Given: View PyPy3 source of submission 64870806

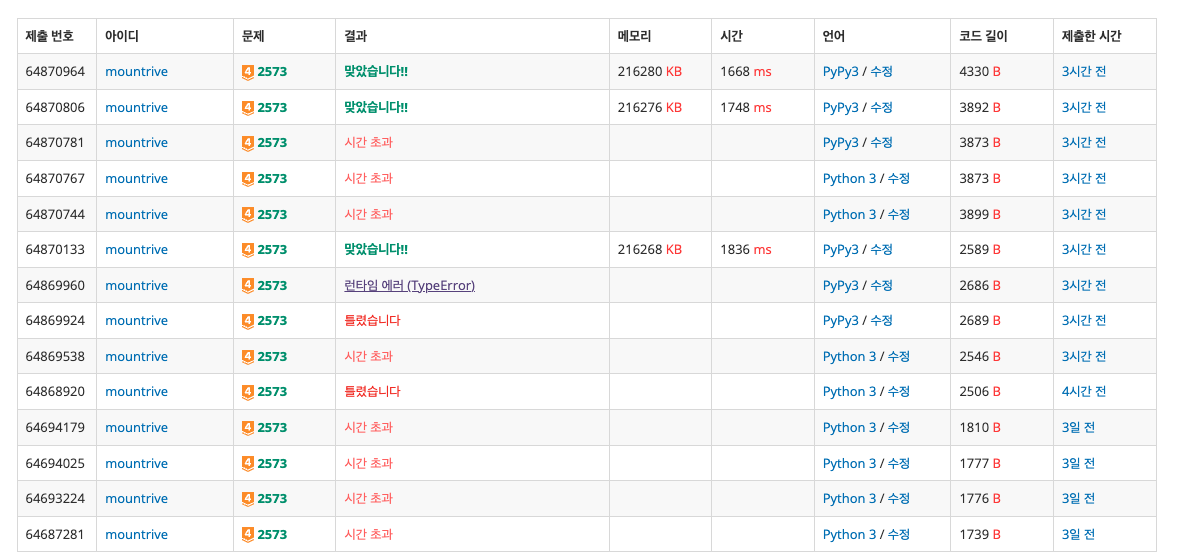Looking at the screenshot, I should [840, 107].
